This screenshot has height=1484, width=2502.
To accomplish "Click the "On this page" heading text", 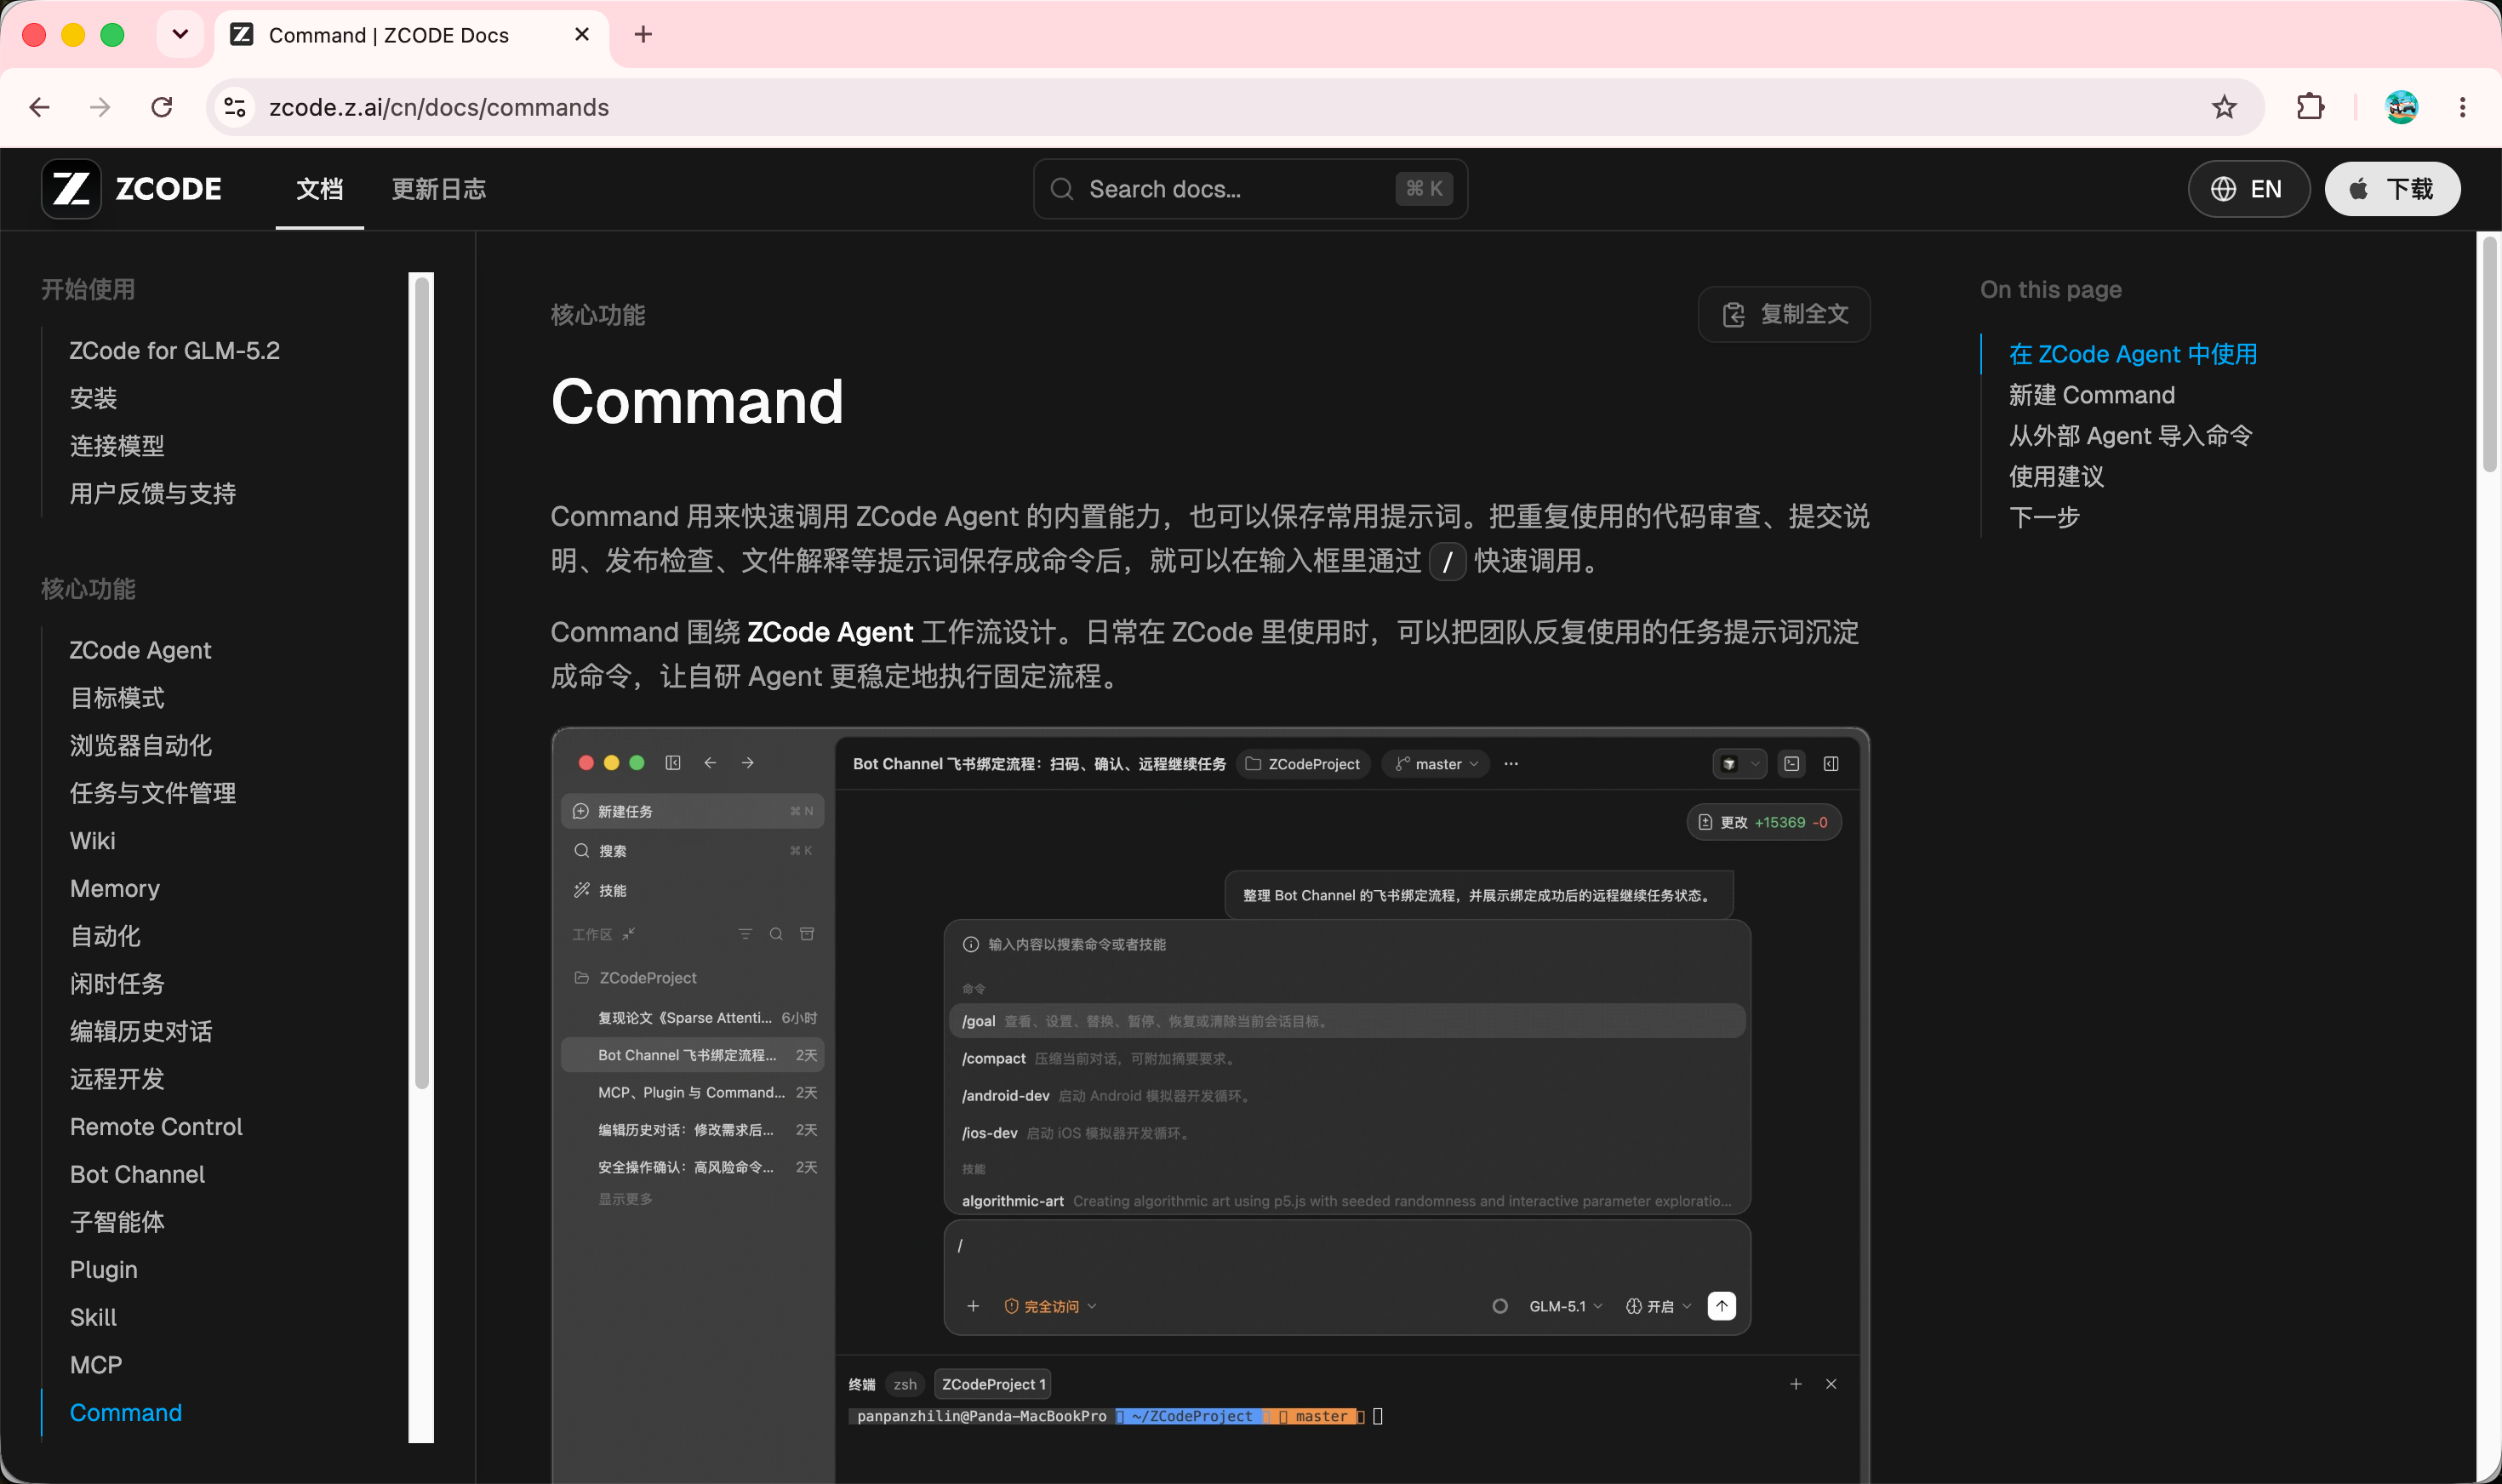I will click(x=2051, y=290).
